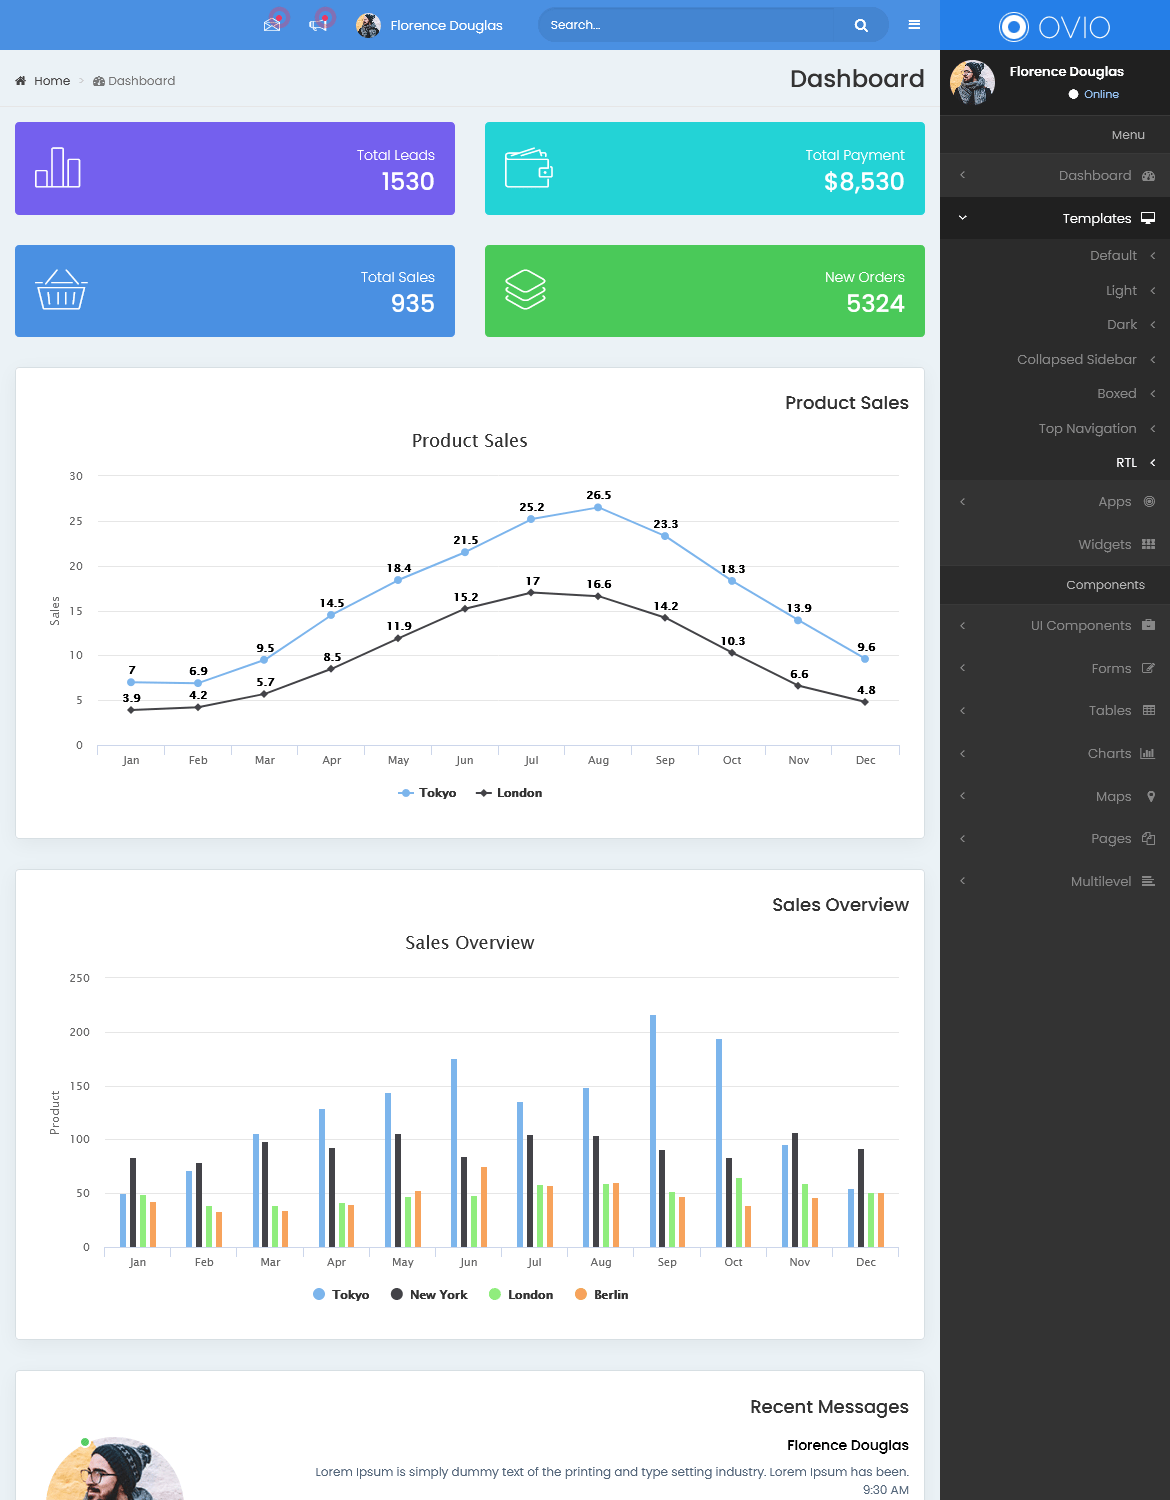Select the RTL template submenu item
The height and width of the screenshot is (1500, 1170).
pyautogui.click(x=1055, y=463)
